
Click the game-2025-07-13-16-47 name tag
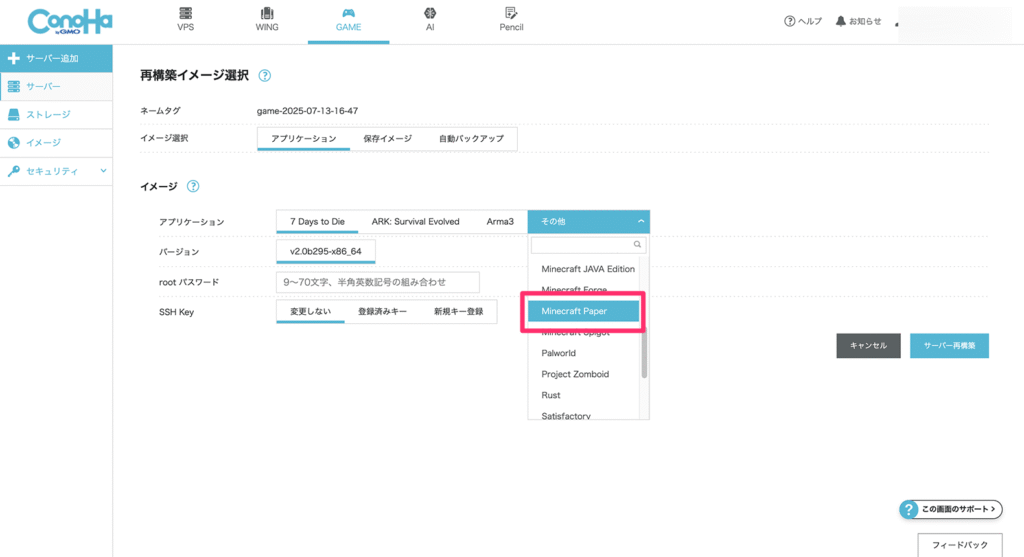(307, 111)
